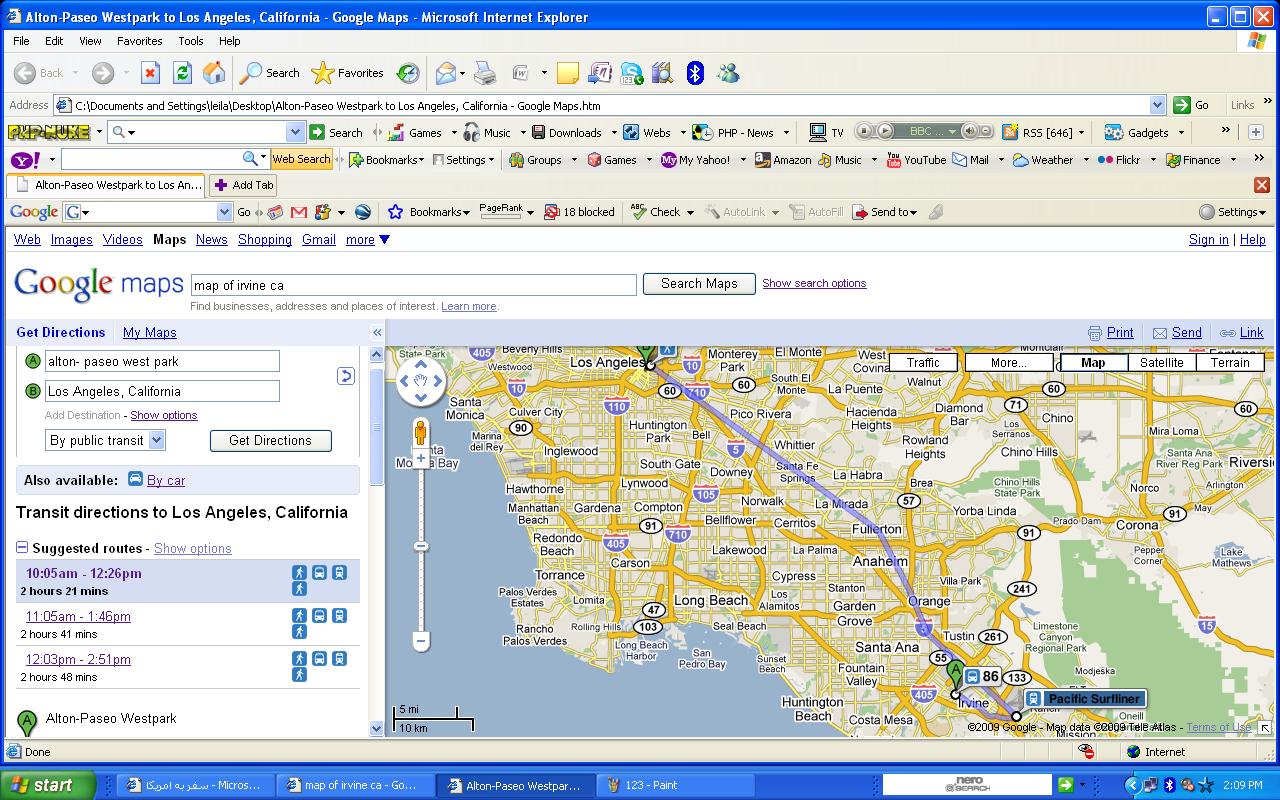
Task: Click the left panel scrollbar down arrow
Action: point(377,729)
